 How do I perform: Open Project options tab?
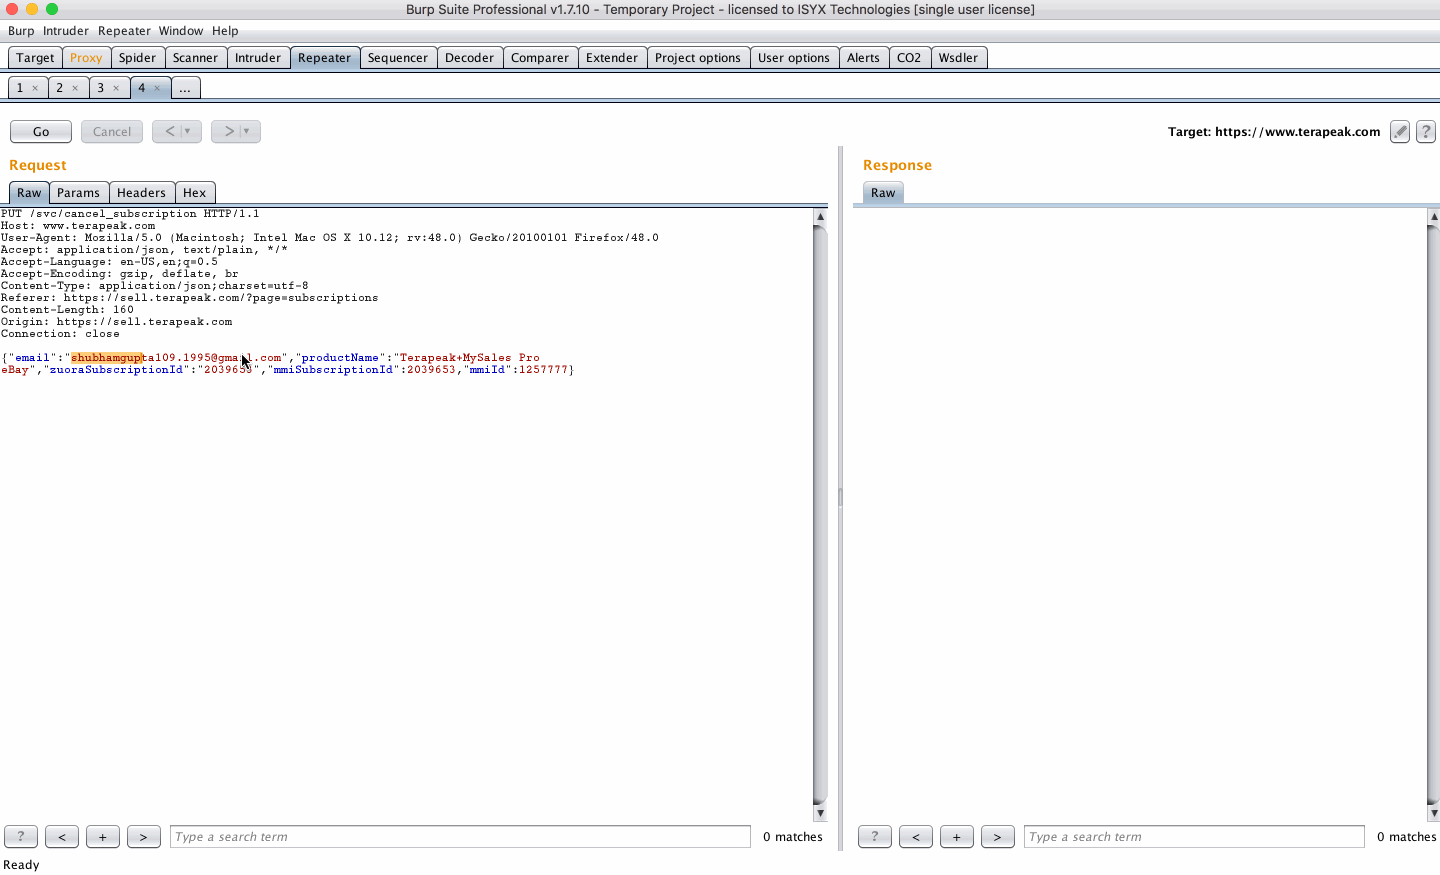click(x=698, y=58)
